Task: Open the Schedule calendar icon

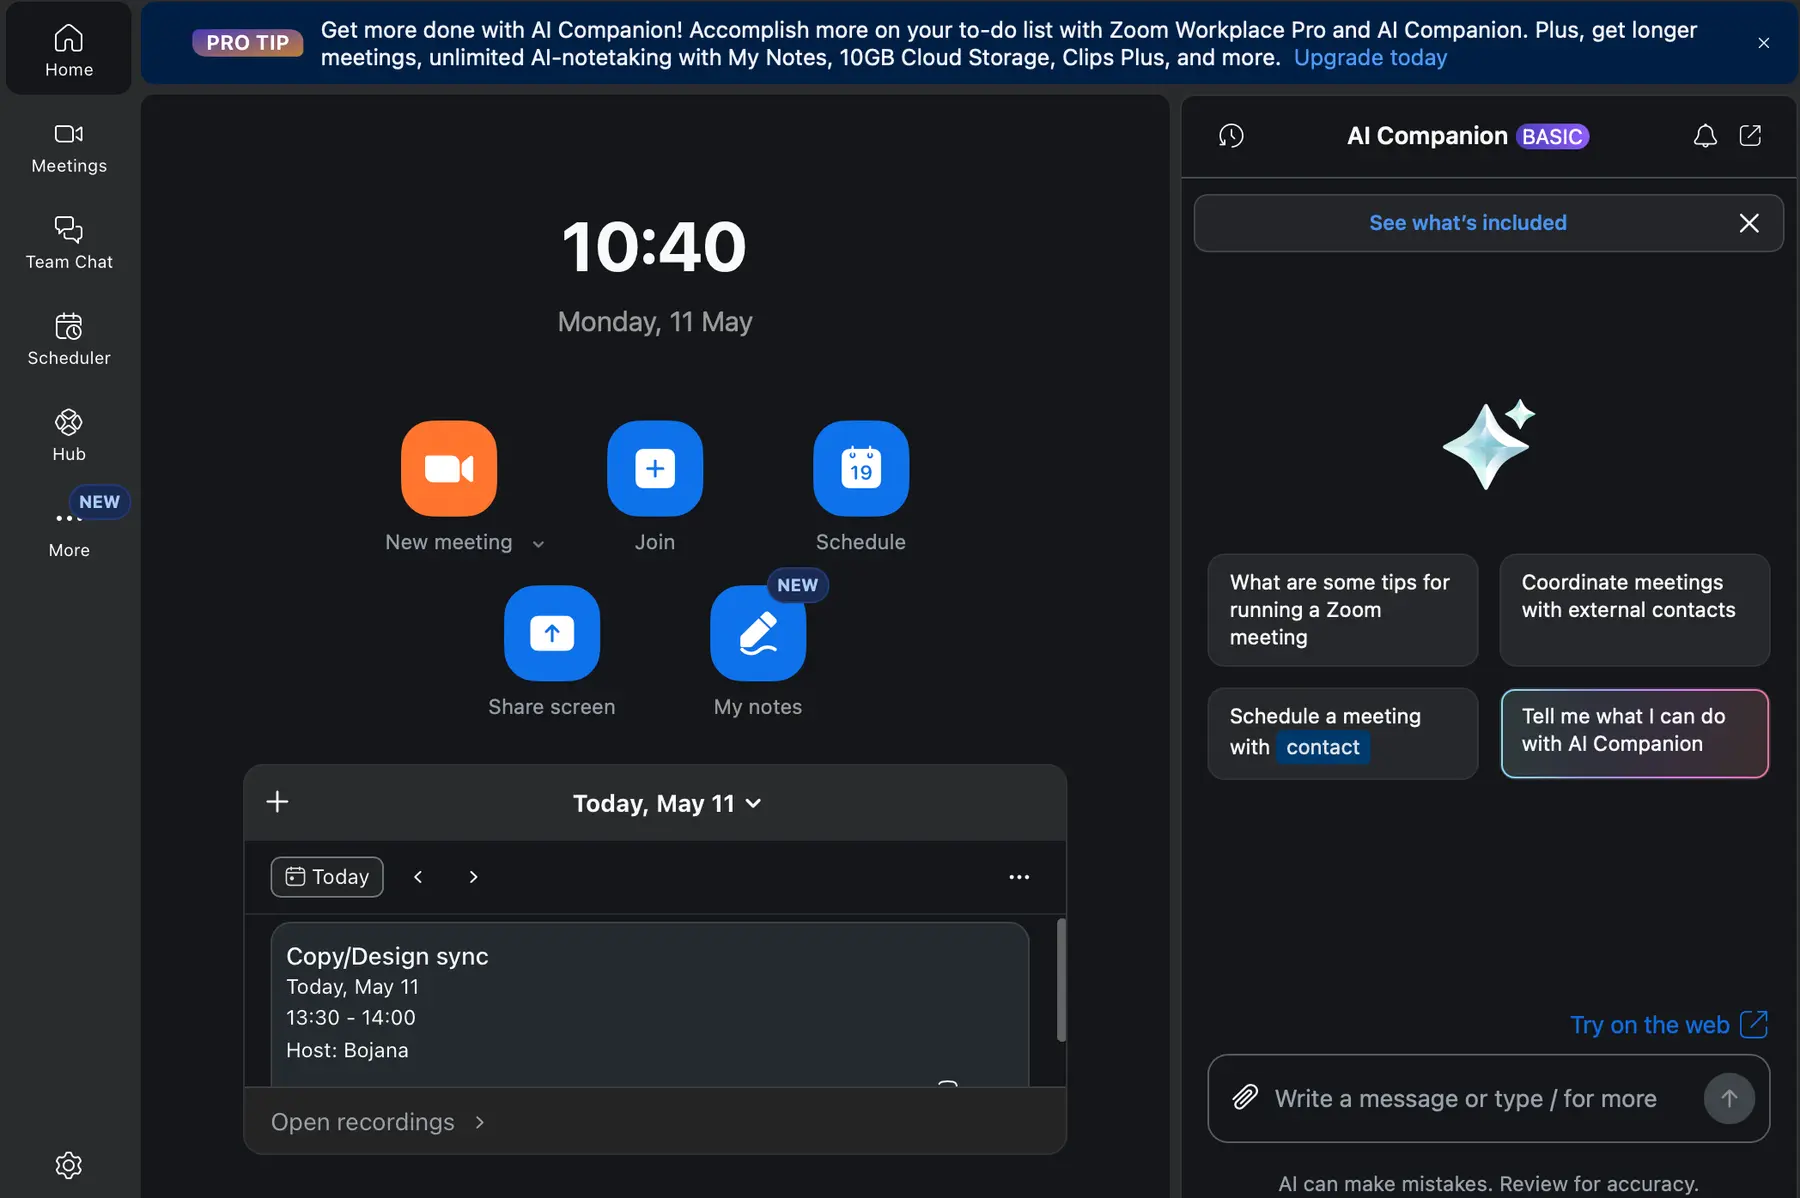Action: 861,468
